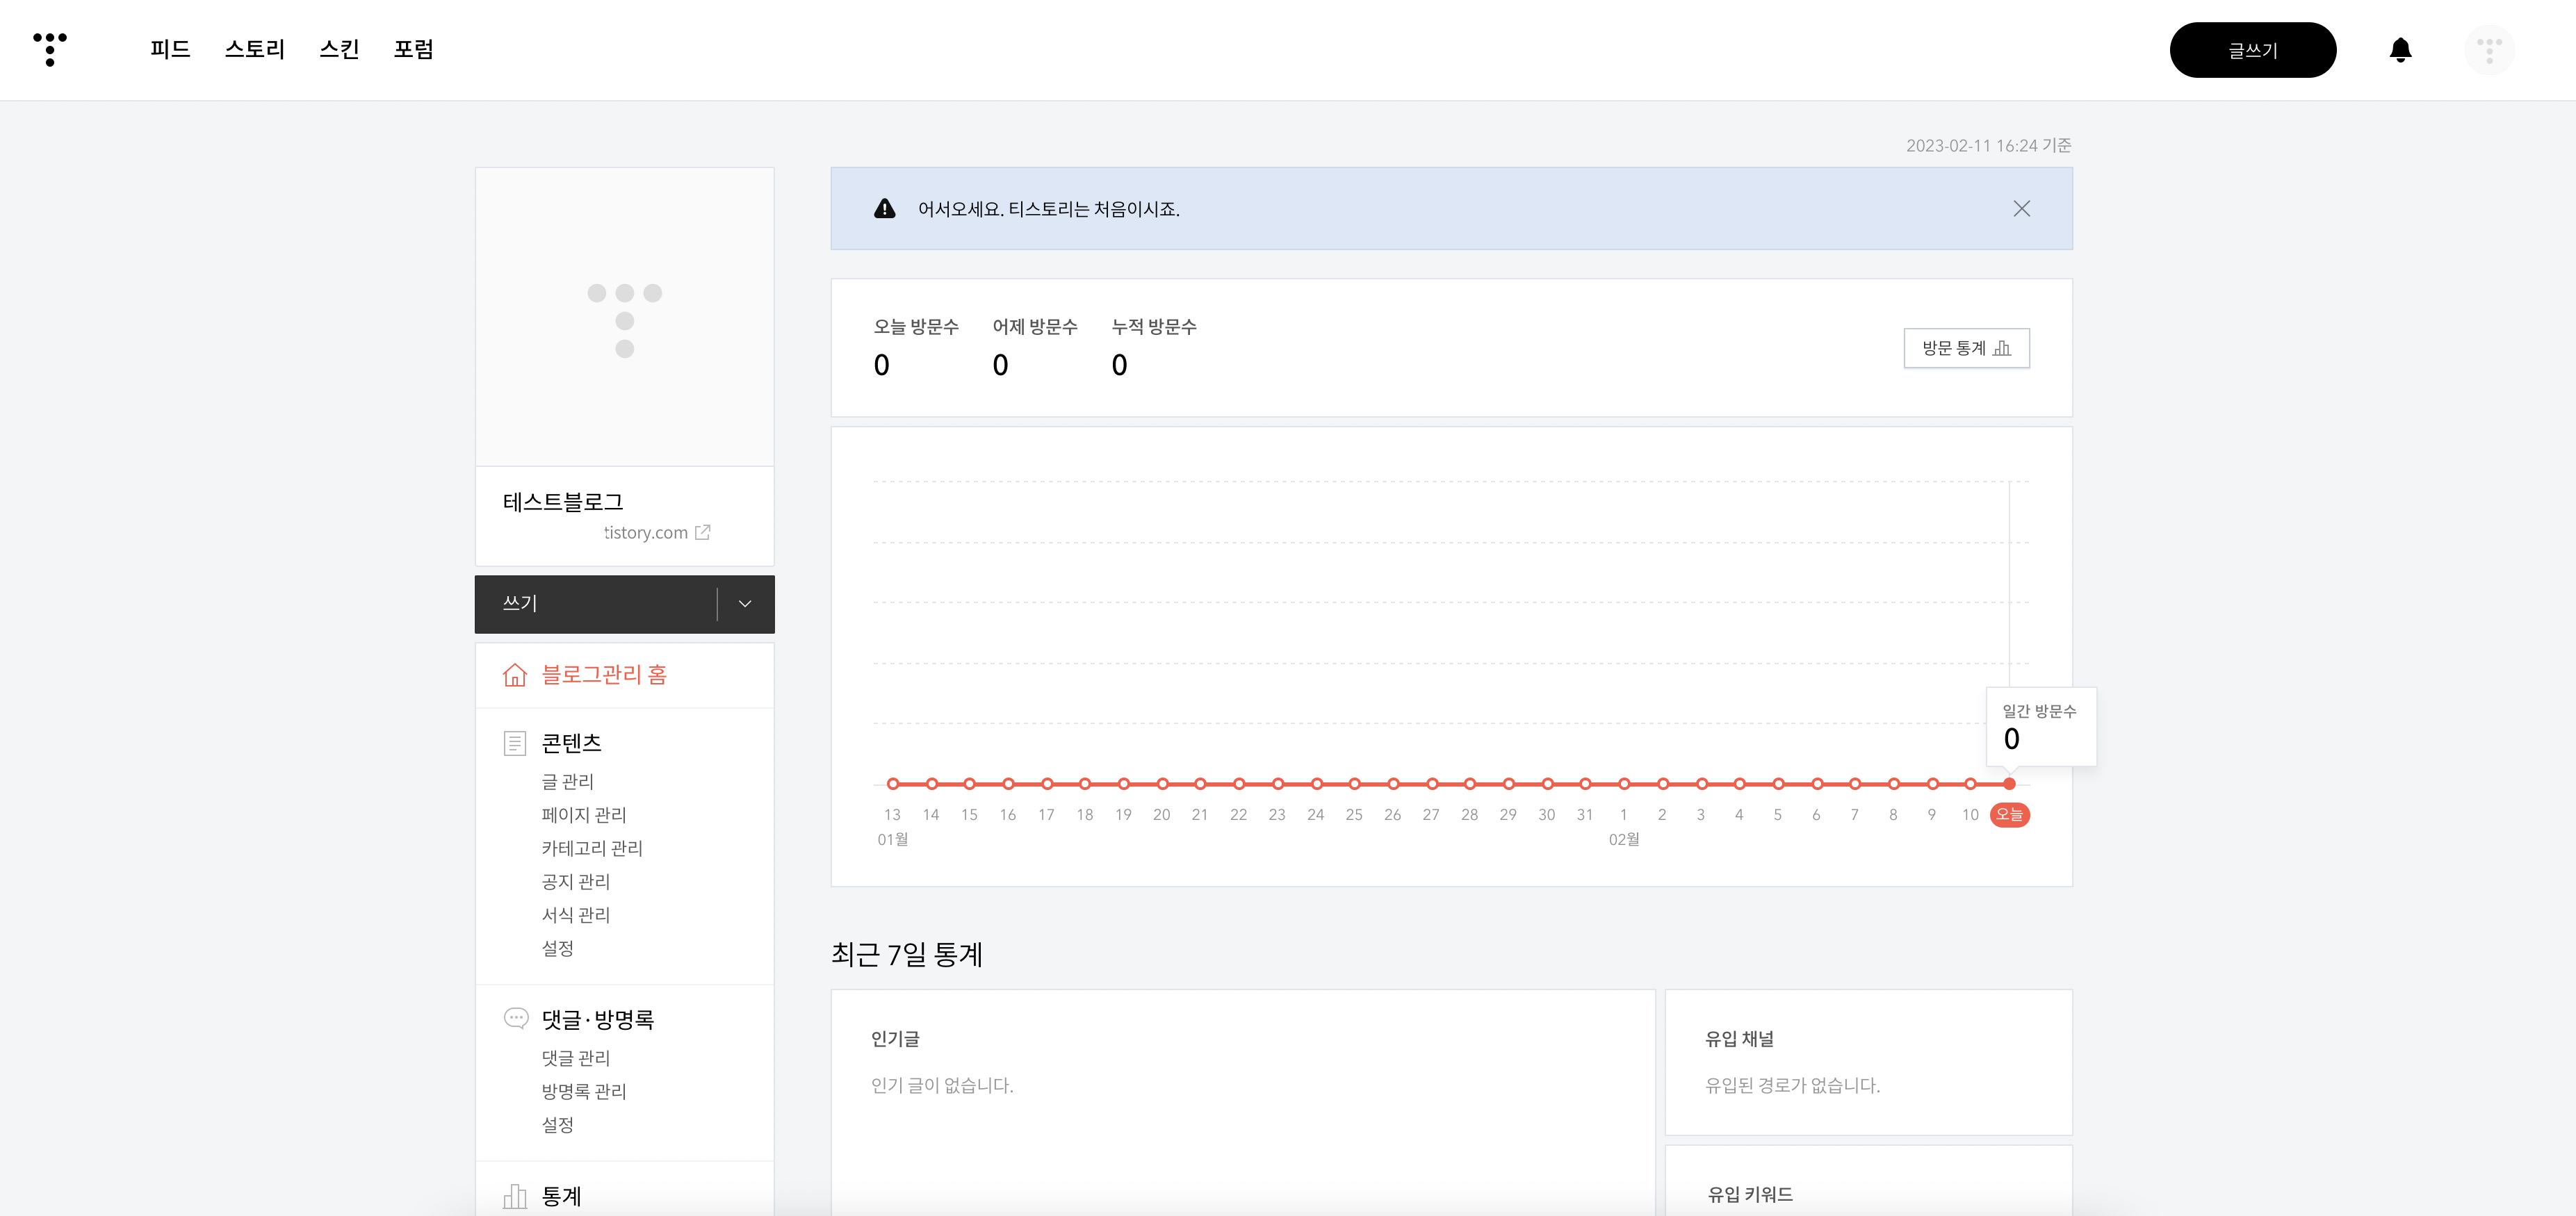Click the tistory.com blog address link
Screen dimensions: 2576x1216
coord(646,532)
